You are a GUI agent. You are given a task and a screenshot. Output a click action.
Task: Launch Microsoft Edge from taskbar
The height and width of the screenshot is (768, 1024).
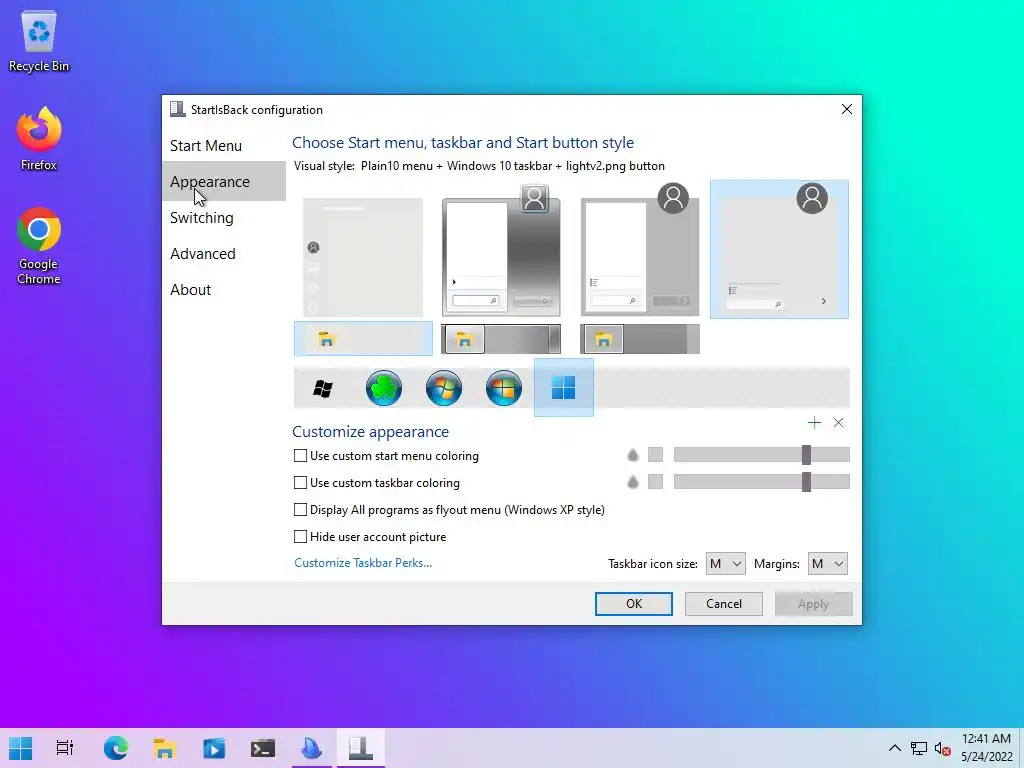tap(116, 748)
